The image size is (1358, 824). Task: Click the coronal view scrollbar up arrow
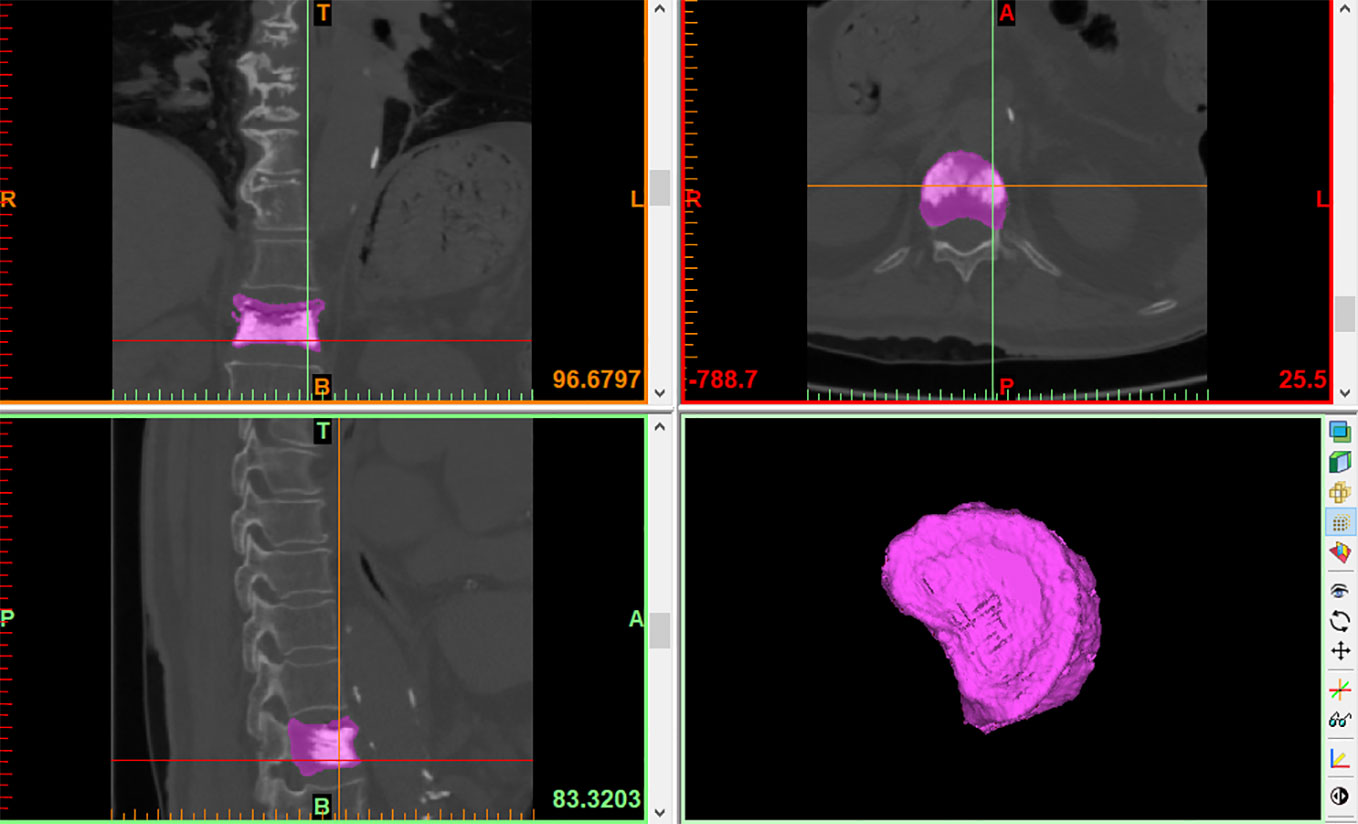(x=659, y=9)
